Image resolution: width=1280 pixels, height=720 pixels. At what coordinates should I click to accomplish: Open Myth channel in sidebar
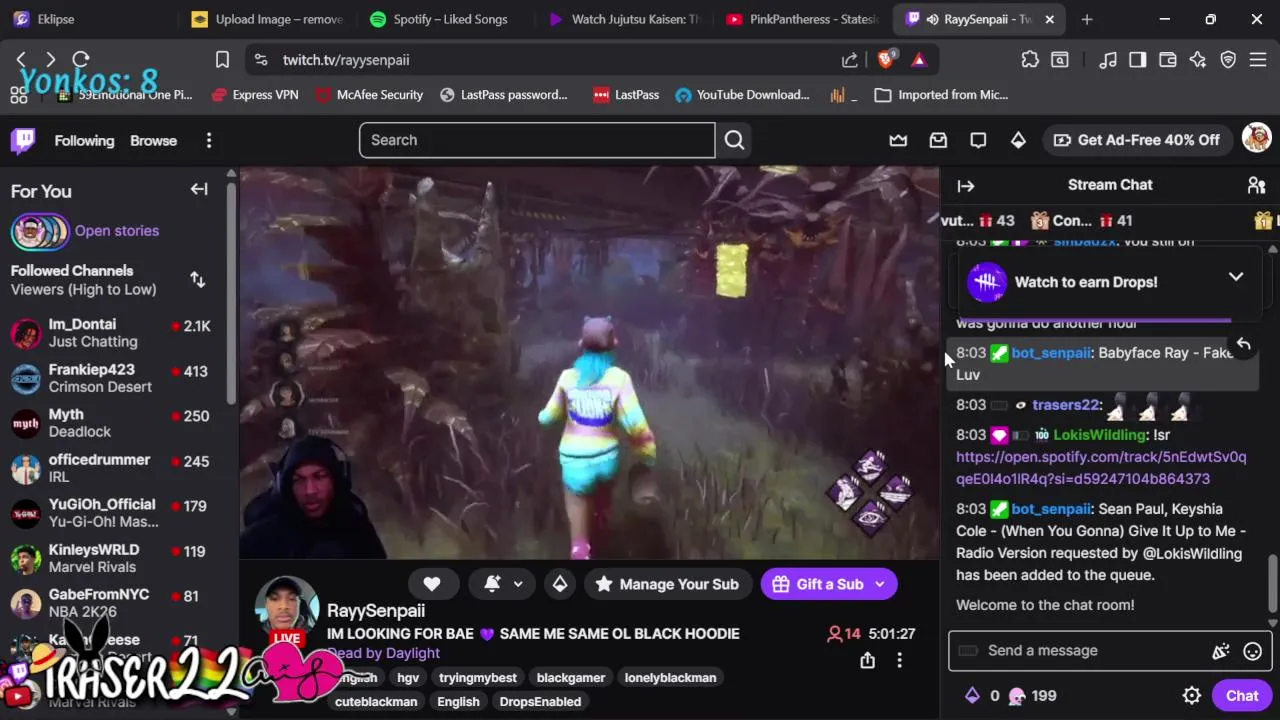point(119,423)
